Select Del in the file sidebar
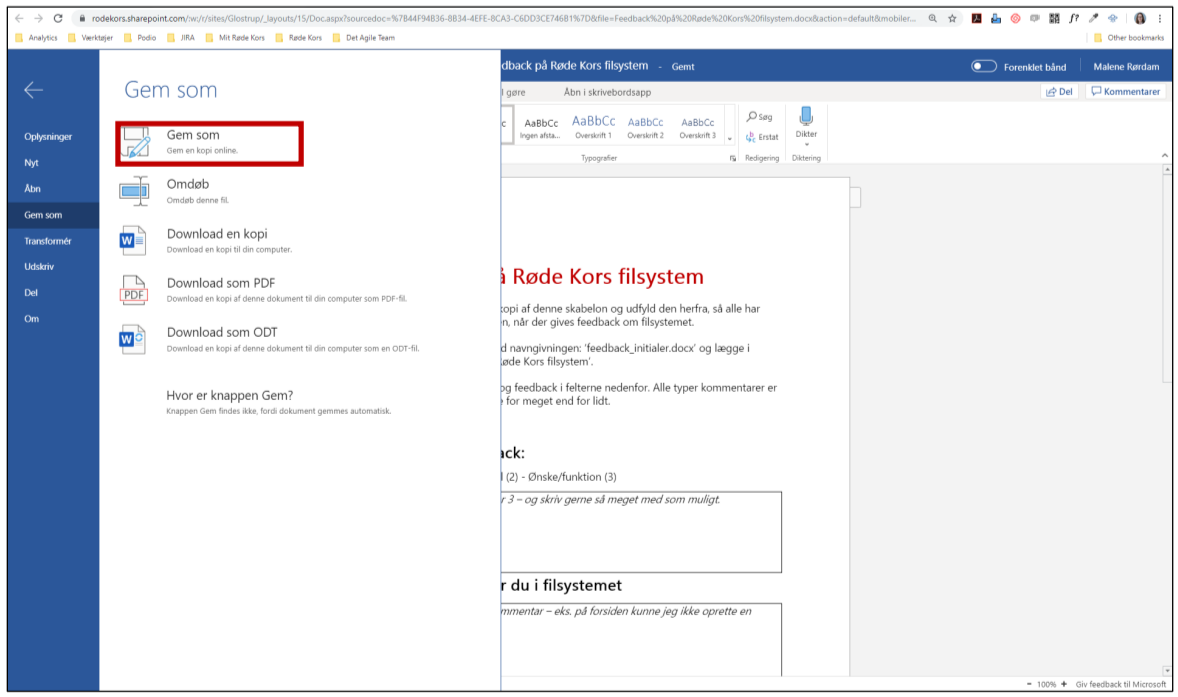 31,293
